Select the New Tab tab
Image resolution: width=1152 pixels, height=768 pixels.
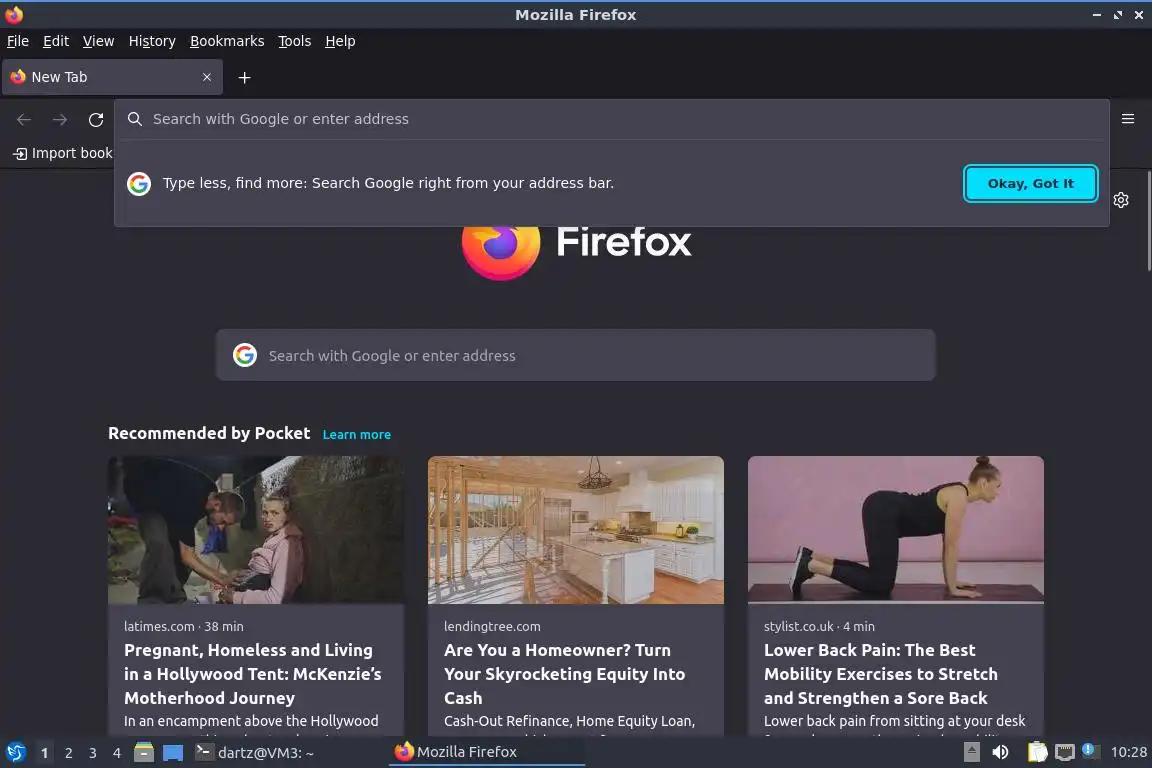pyautogui.click(x=112, y=77)
